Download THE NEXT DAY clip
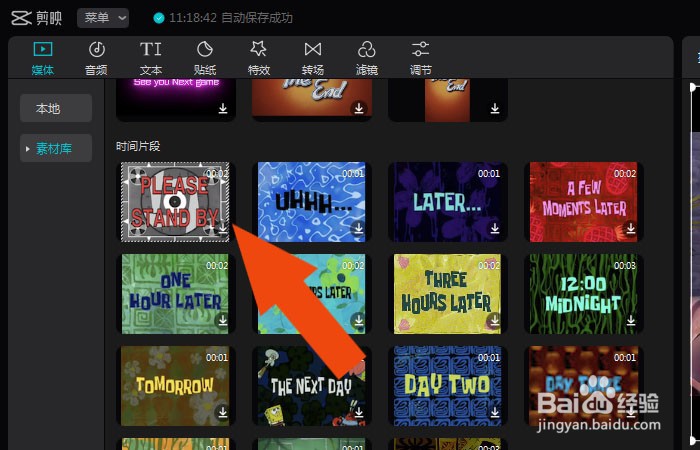 pos(358,412)
